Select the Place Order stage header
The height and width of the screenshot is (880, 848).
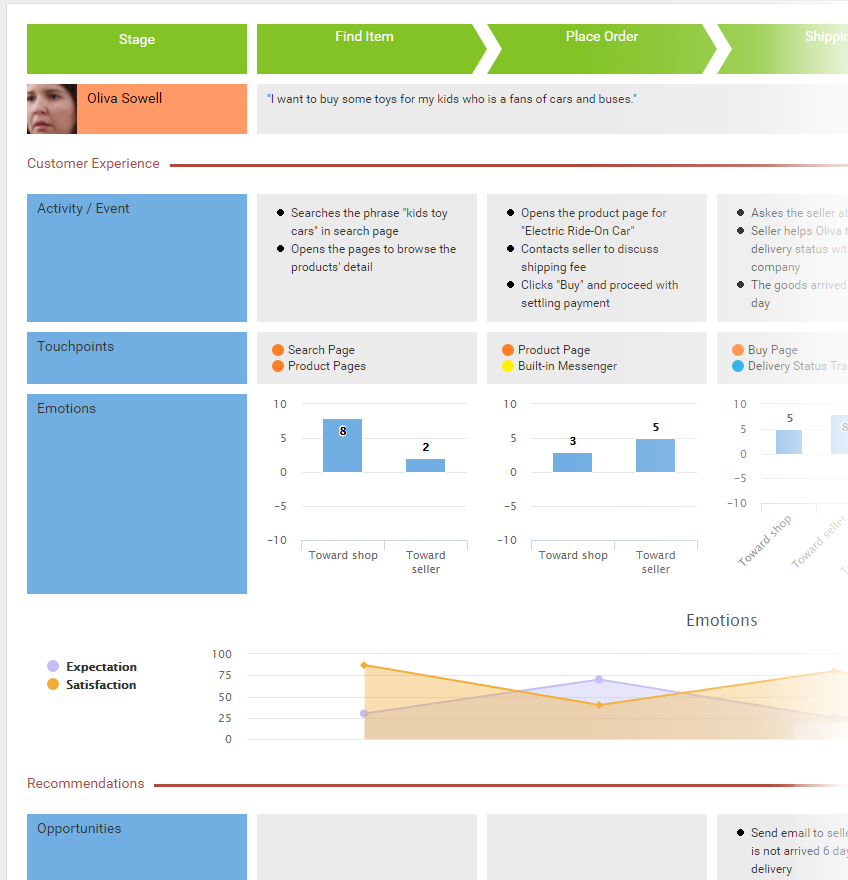(601, 37)
